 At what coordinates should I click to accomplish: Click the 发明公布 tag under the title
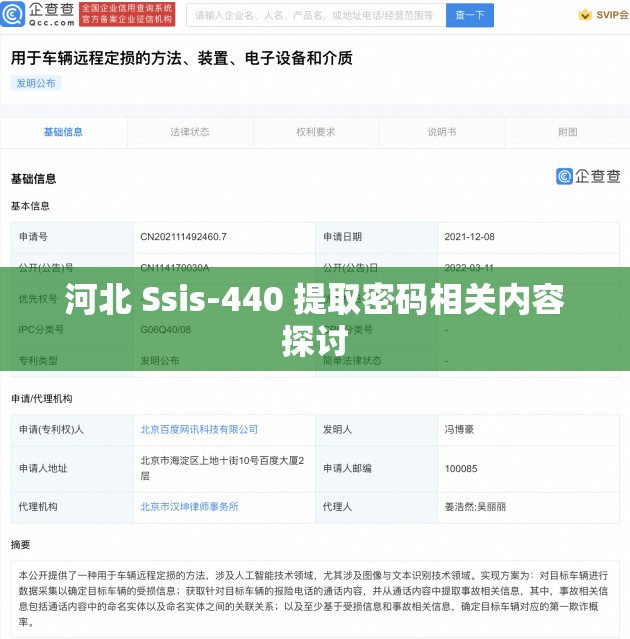point(36,83)
